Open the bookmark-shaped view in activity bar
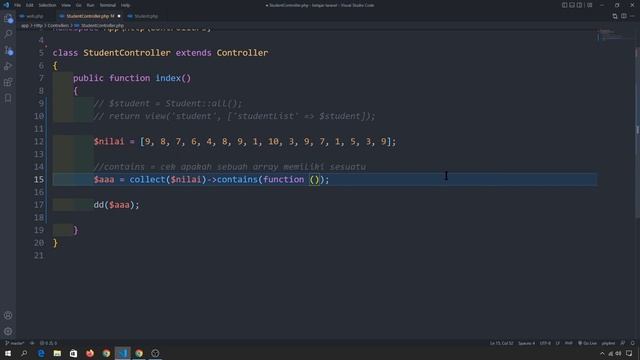The image size is (640, 360). pyautogui.click(x=8, y=98)
